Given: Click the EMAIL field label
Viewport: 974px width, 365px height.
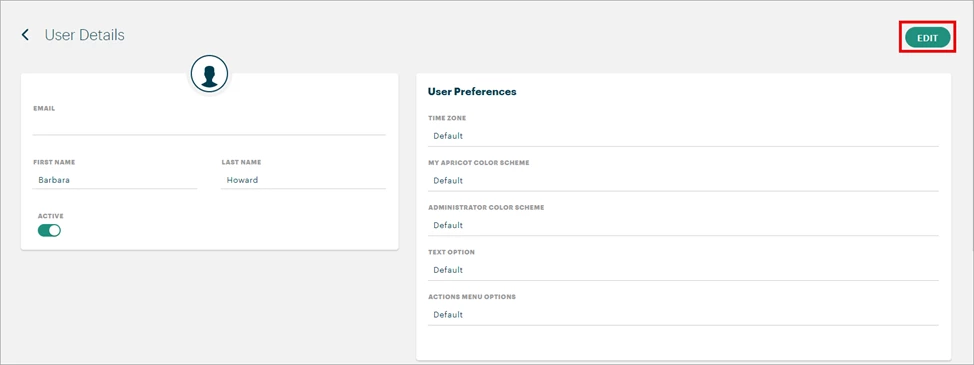Looking at the screenshot, I should [44, 108].
